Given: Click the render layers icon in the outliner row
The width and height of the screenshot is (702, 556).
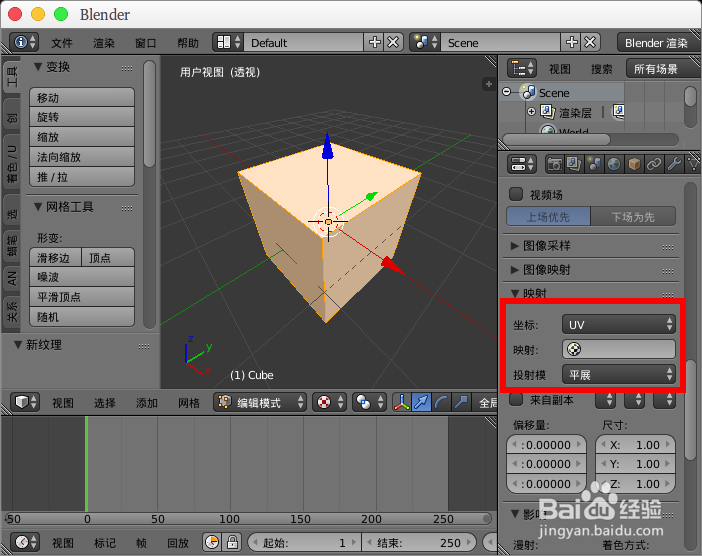Looking at the screenshot, I should pos(548,111).
